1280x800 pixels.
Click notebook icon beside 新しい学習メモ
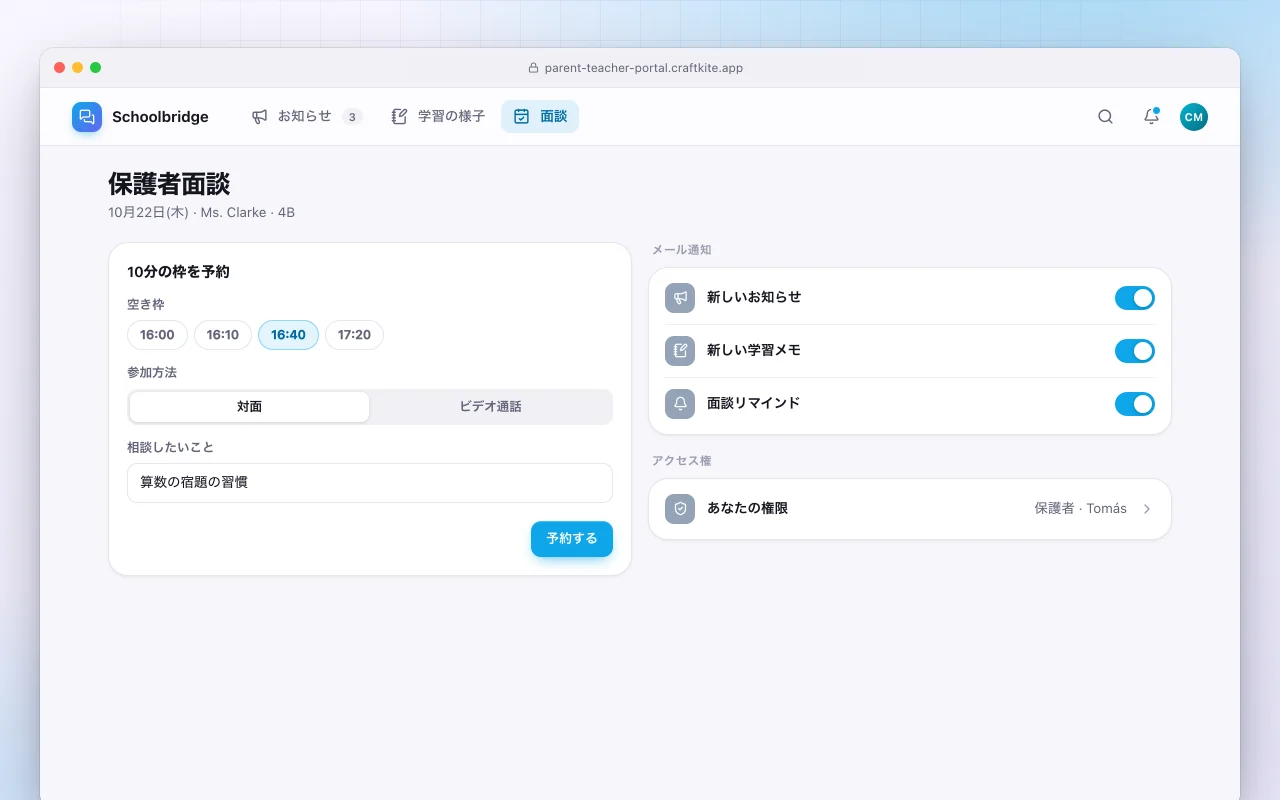tap(680, 351)
